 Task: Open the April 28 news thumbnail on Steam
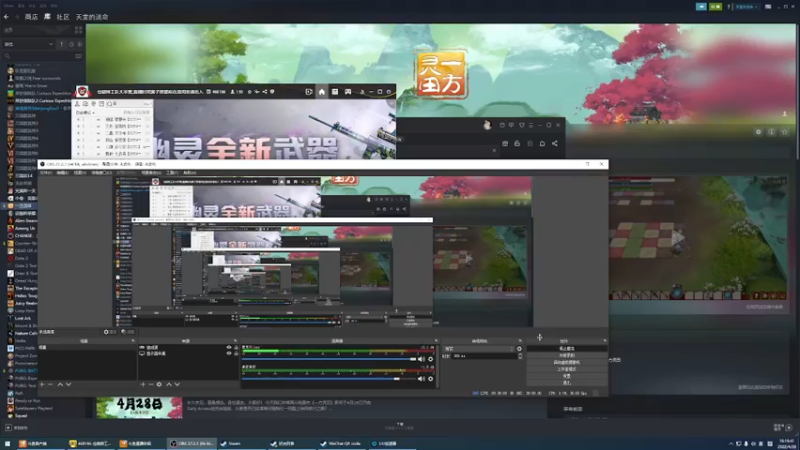coord(139,408)
